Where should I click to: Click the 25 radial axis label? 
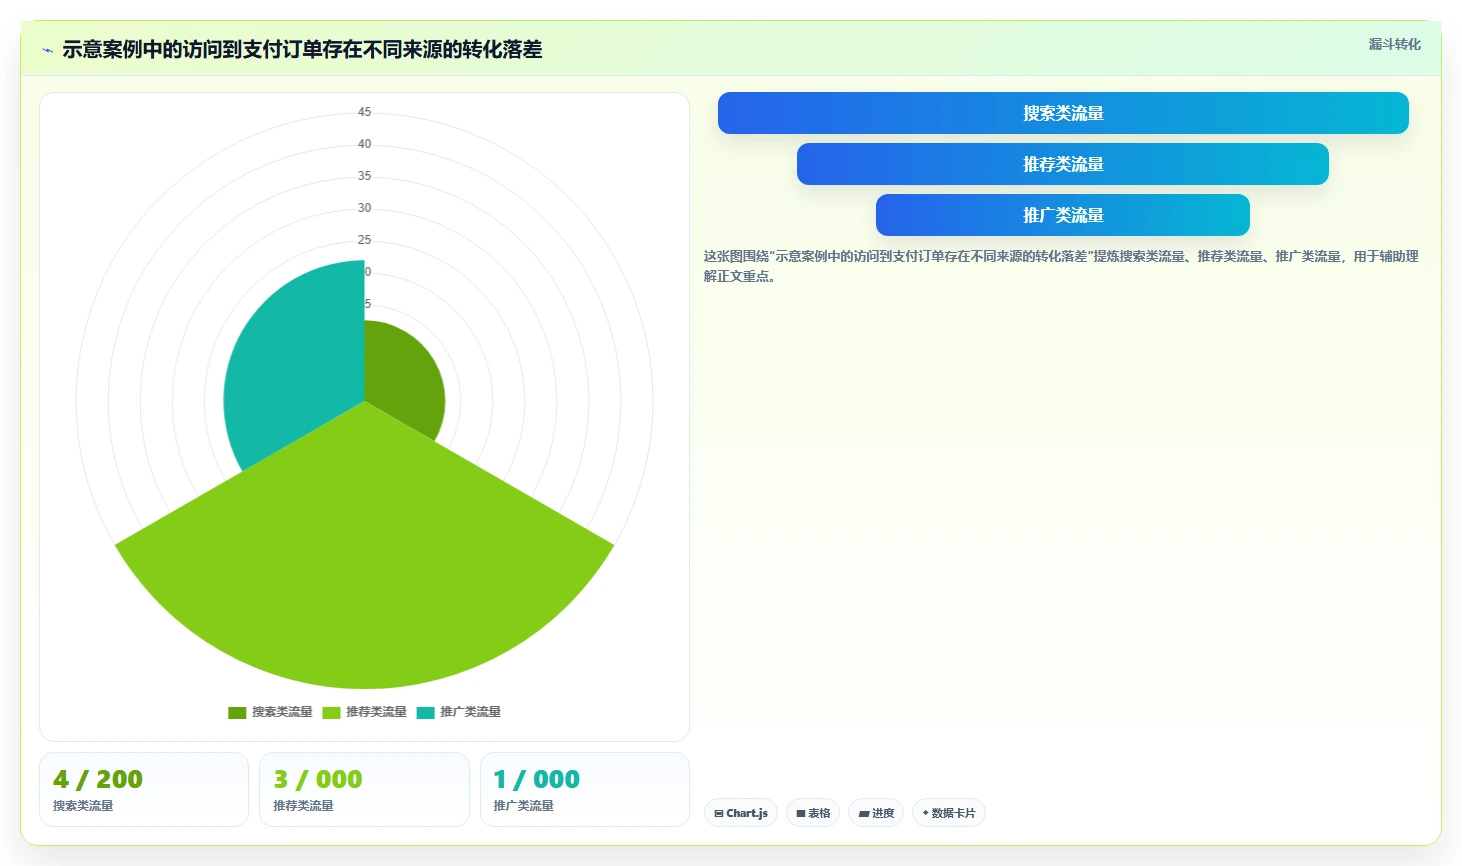(365, 240)
